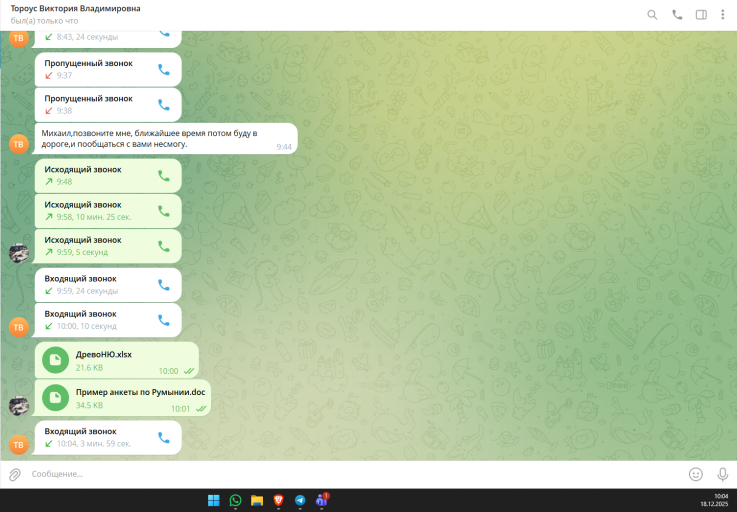Screen dimensions: 737x512
Task: Switch to Telegram in the taskbar
Action: pyautogui.click(x=300, y=500)
